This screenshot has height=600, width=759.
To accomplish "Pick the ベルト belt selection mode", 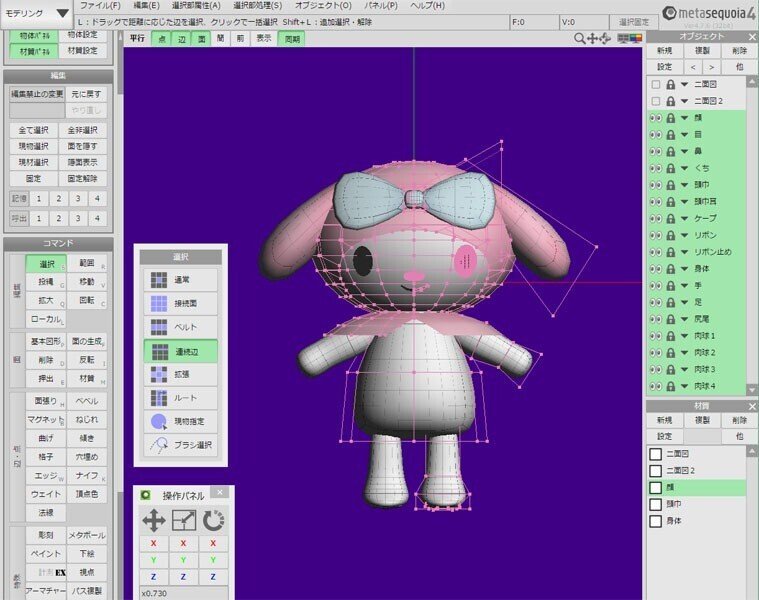I will [181, 327].
